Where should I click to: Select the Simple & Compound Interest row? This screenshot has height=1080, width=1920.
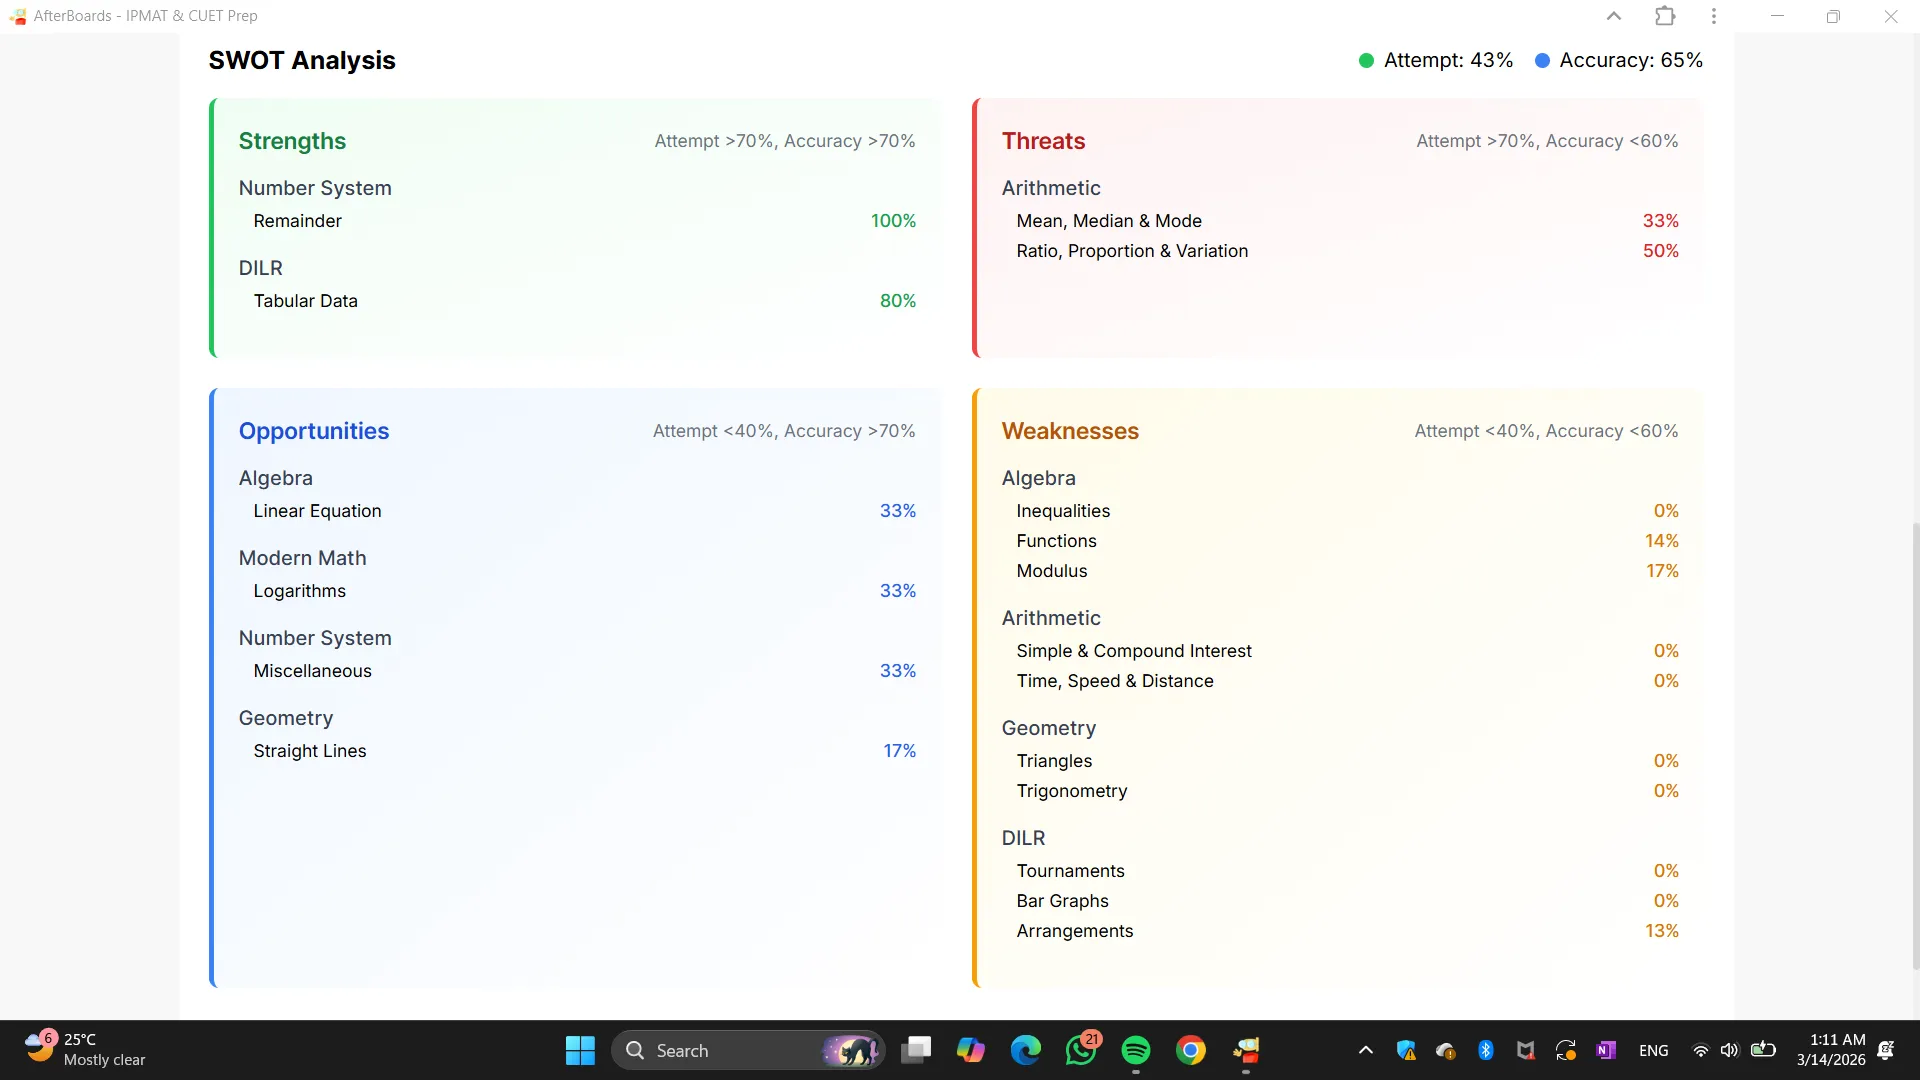coord(1347,651)
